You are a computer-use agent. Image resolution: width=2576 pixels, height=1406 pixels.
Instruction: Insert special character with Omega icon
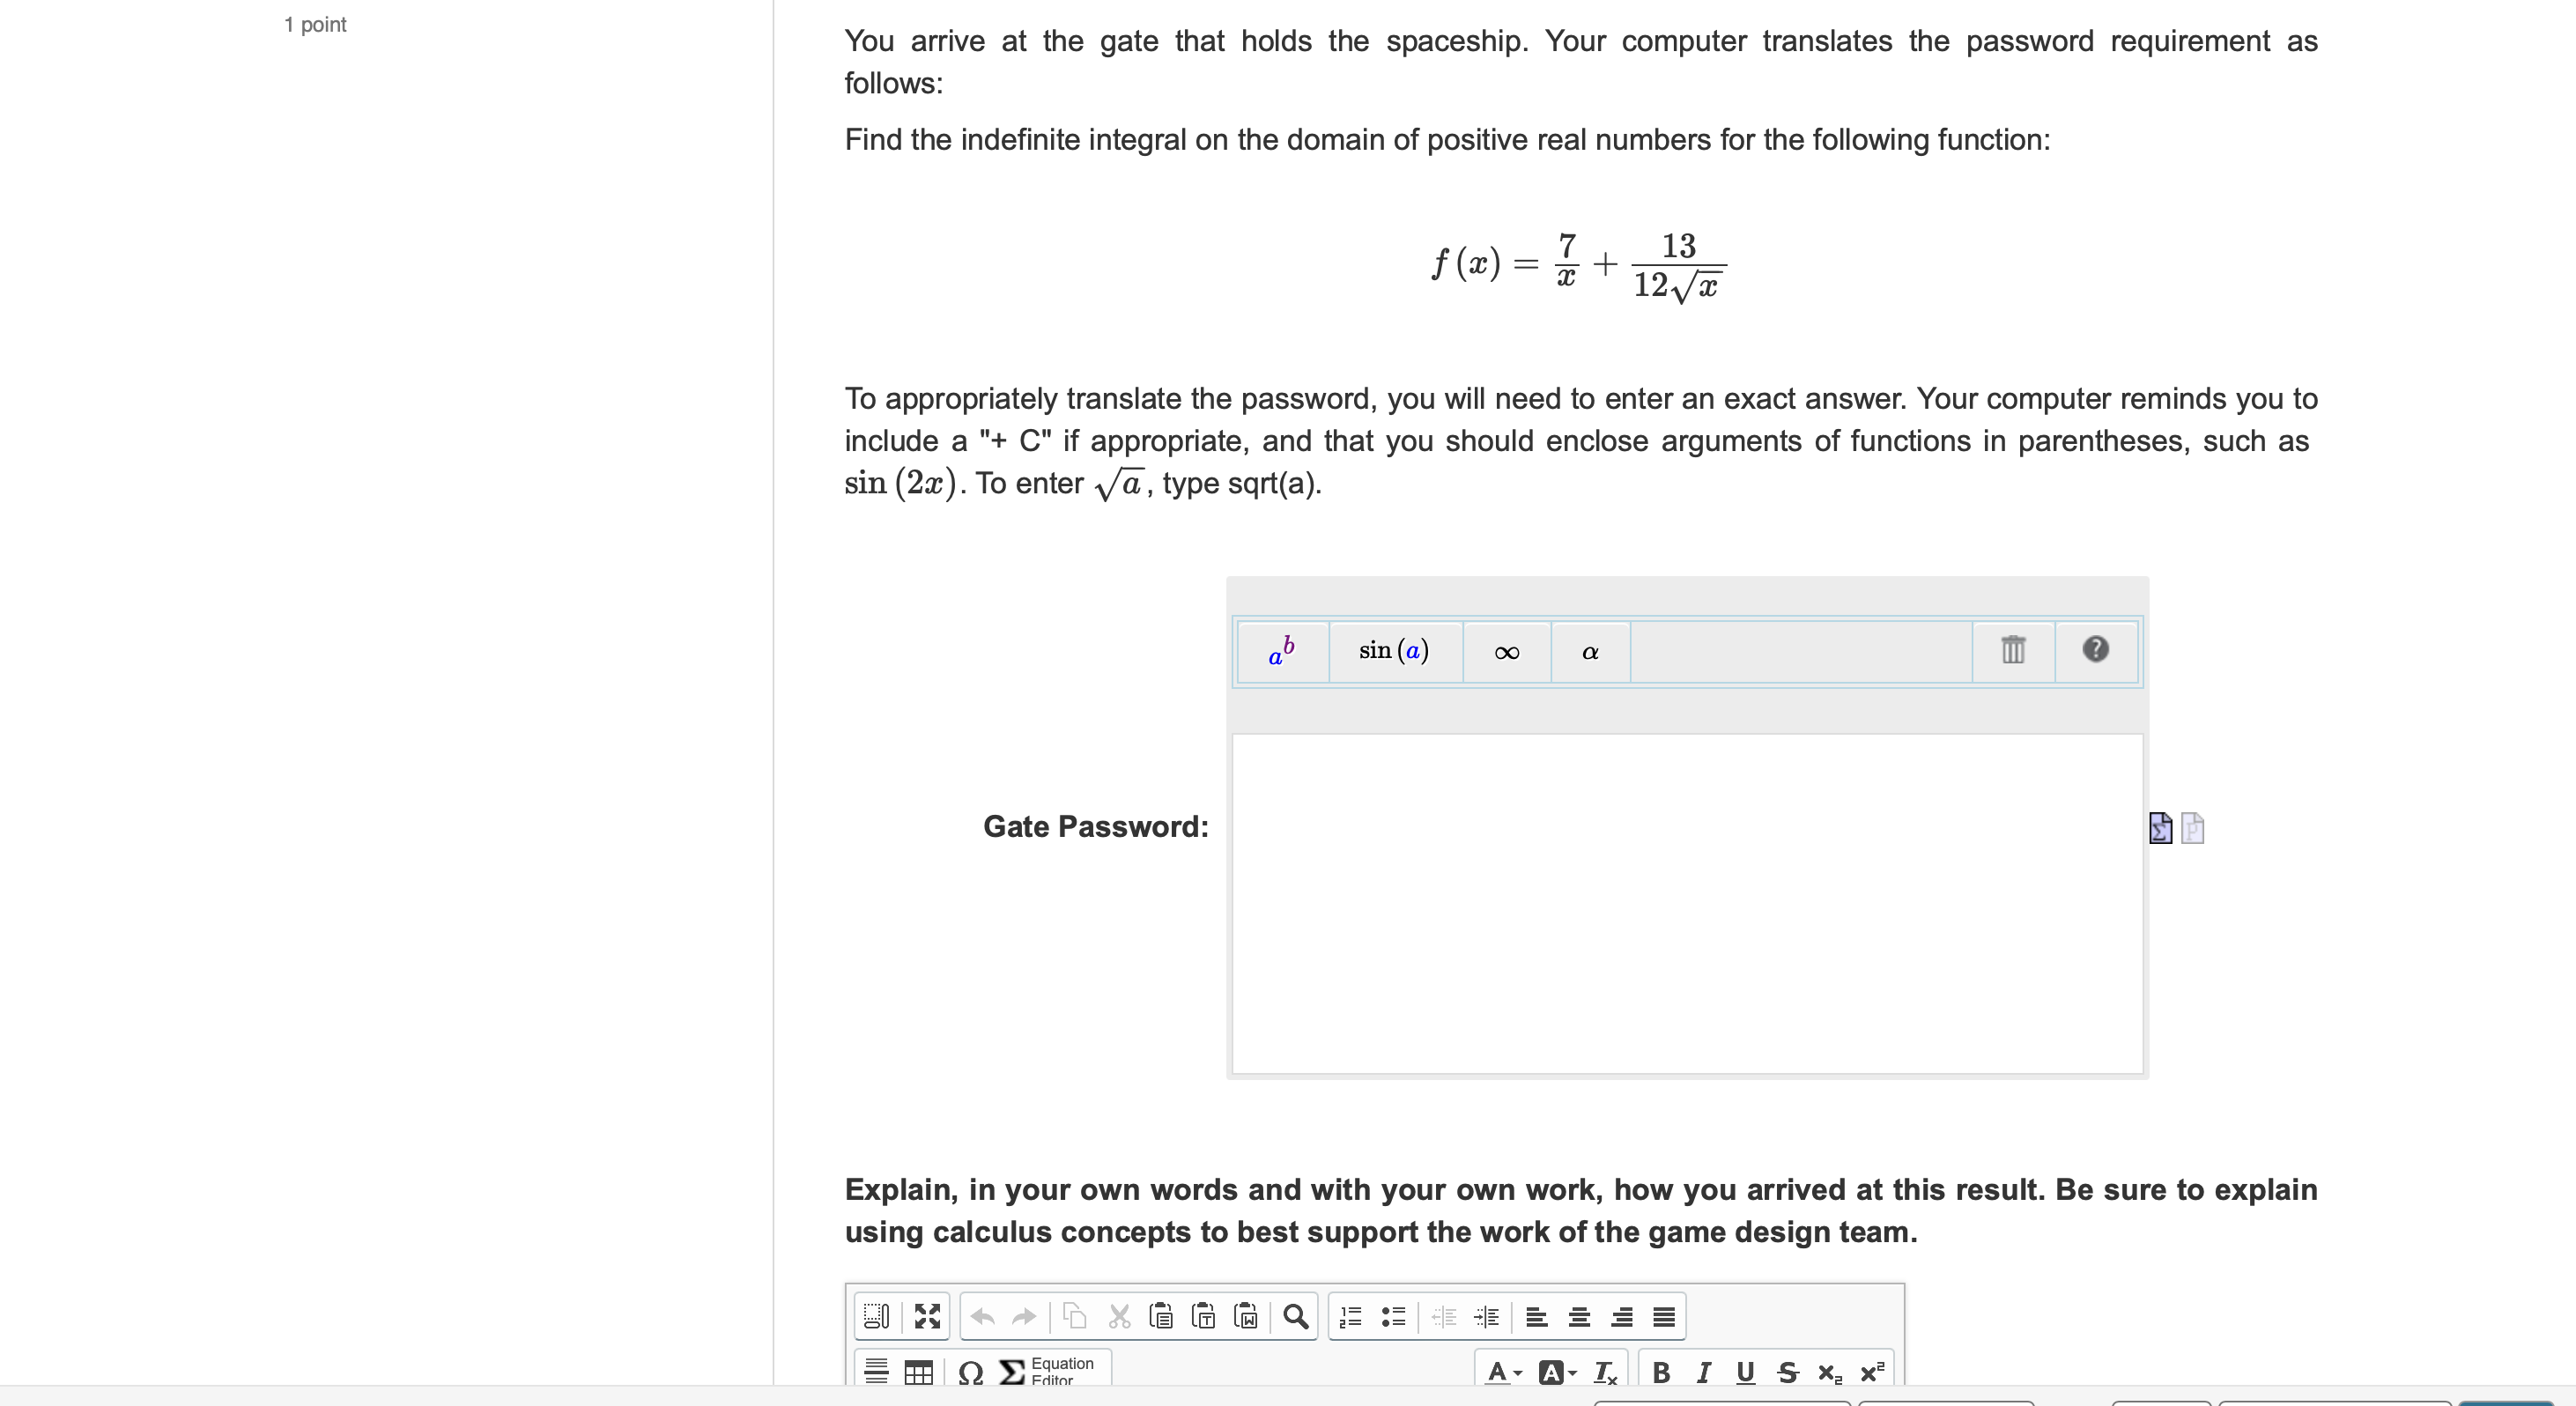click(x=969, y=1372)
